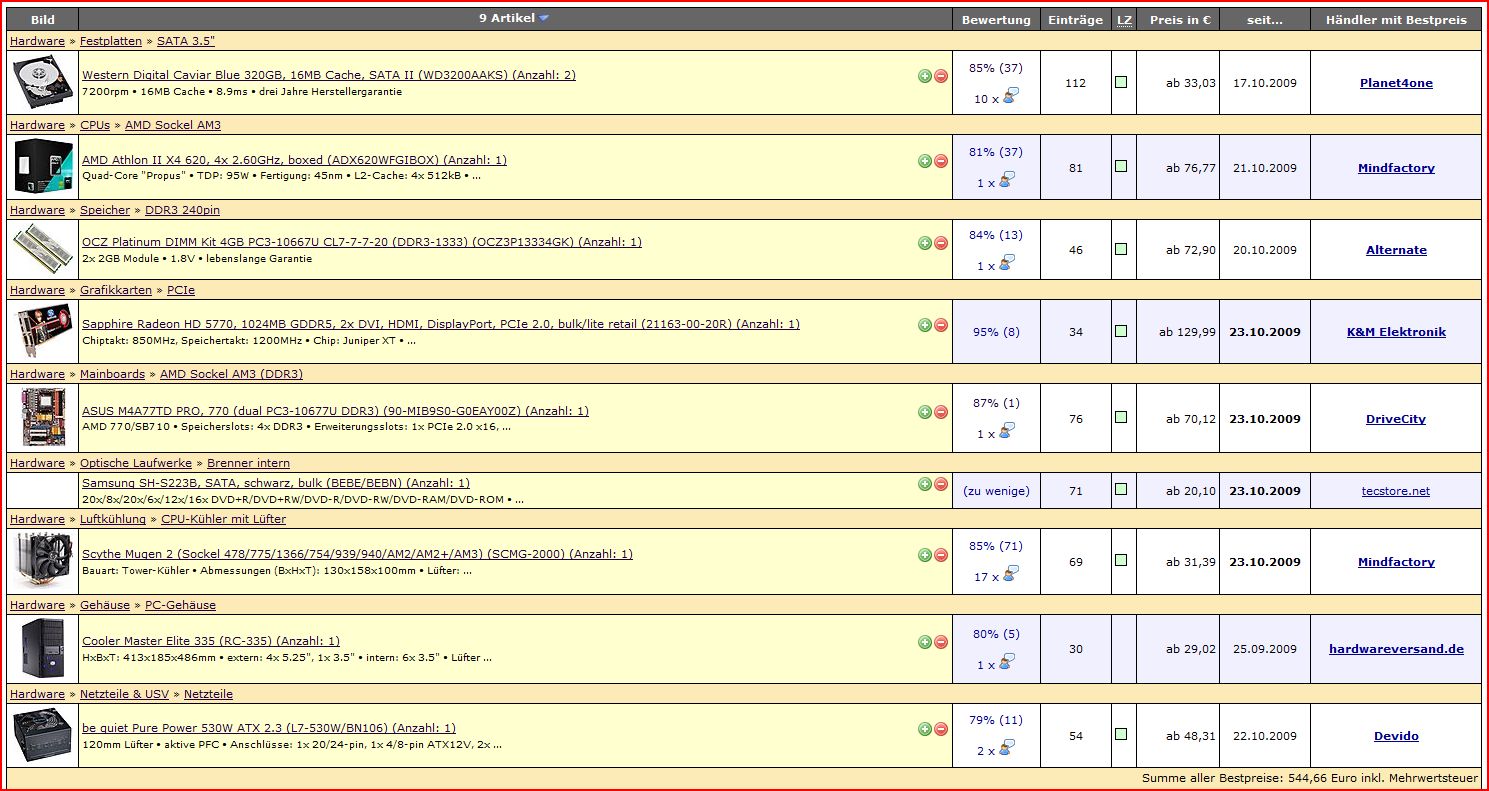Open Grafikkarten category breadcrumb

click(116, 290)
